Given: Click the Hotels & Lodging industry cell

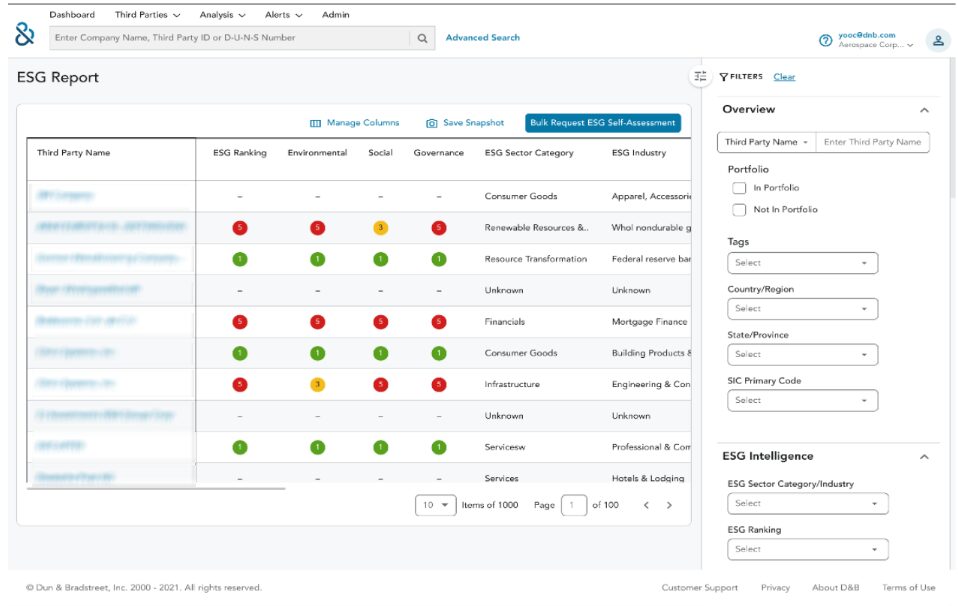Looking at the screenshot, I should tap(648, 478).
